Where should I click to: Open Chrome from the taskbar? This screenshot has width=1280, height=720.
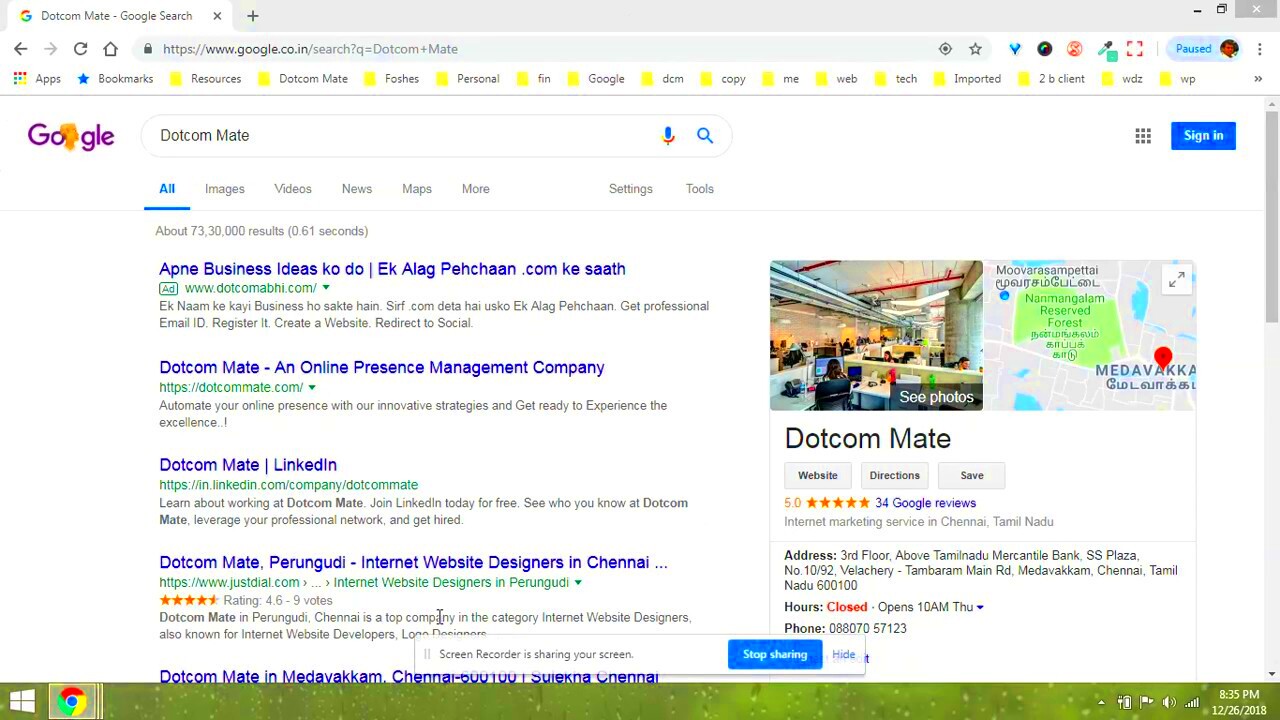click(x=72, y=701)
